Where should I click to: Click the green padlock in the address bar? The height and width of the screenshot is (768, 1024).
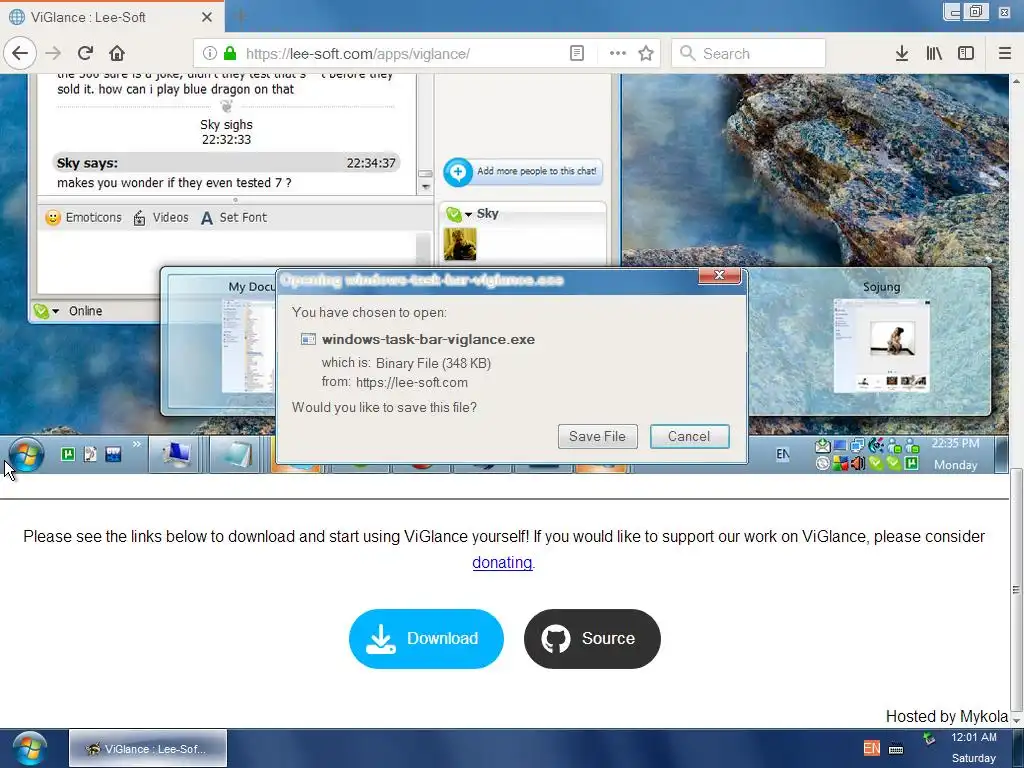click(x=229, y=54)
